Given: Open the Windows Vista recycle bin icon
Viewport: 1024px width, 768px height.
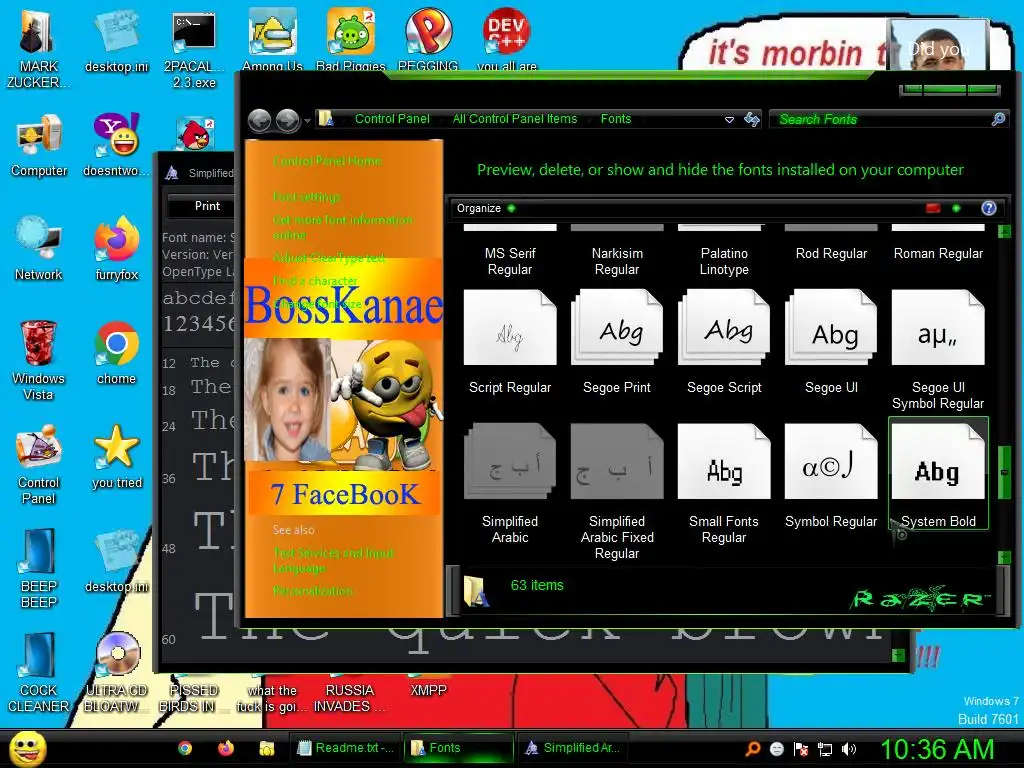Looking at the screenshot, I should click(x=39, y=360).
